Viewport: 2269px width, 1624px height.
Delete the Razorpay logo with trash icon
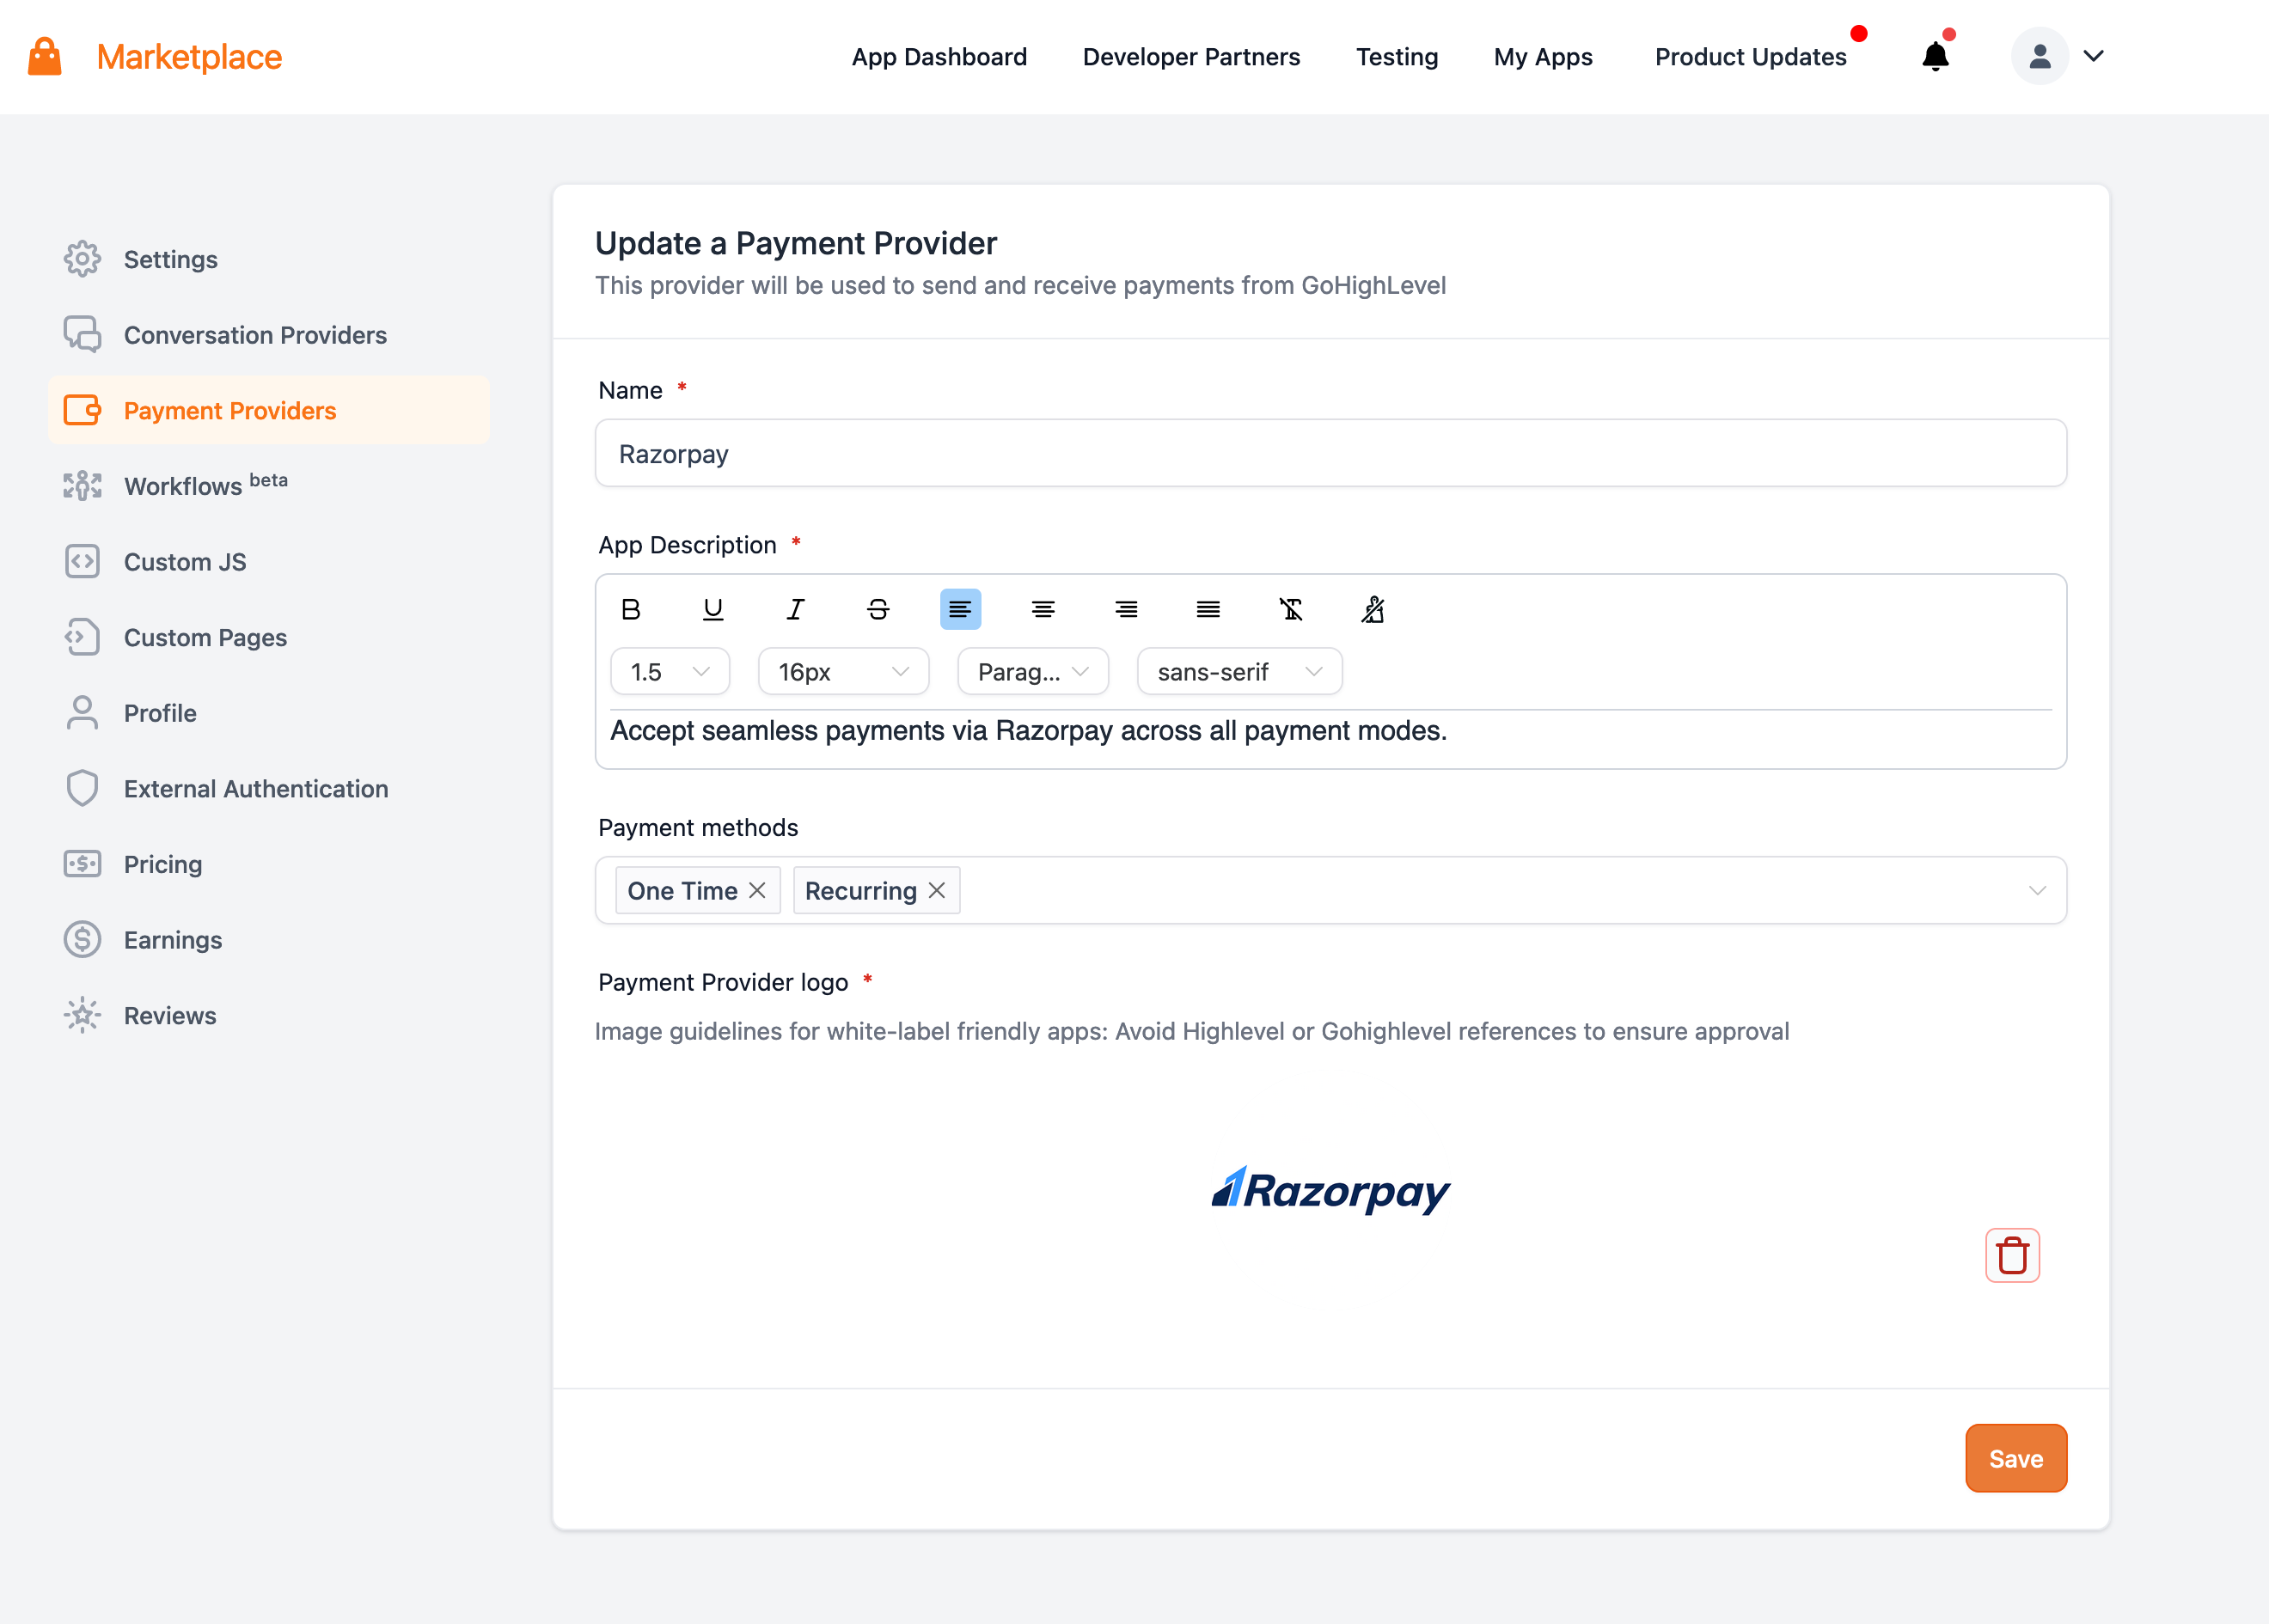pyautogui.click(x=2012, y=1255)
